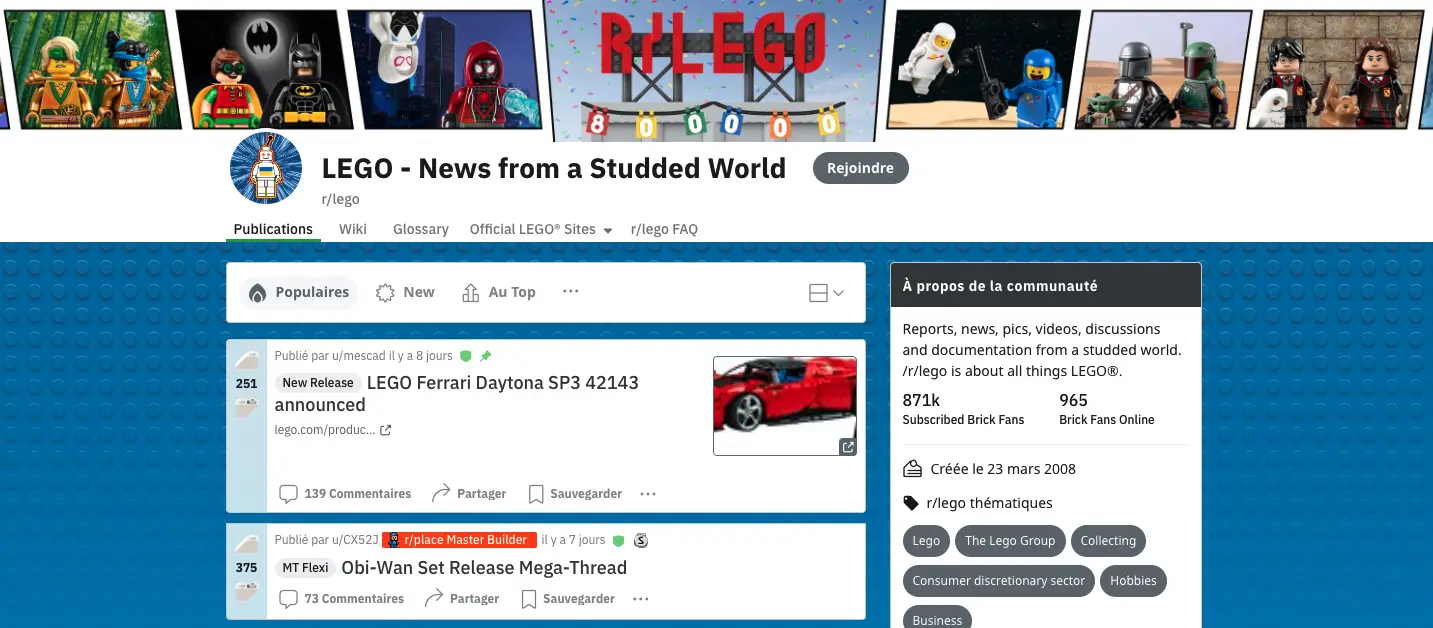Open the LEGO Ferrari Daytona SP3 42143 post title
Image resolution: width=1433 pixels, height=628 pixels.
click(457, 394)
